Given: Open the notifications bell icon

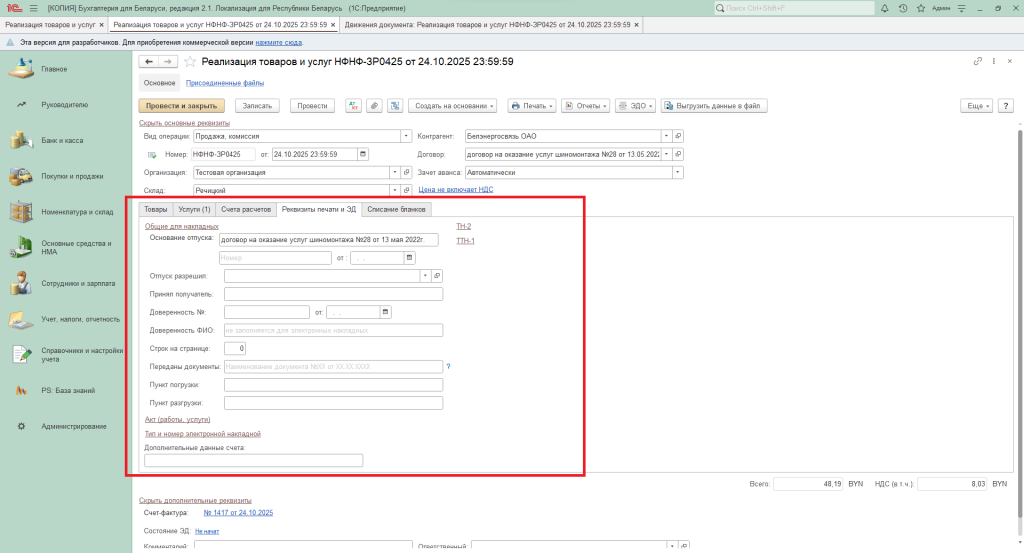Looking at the screenshot, I should point(887,7).
